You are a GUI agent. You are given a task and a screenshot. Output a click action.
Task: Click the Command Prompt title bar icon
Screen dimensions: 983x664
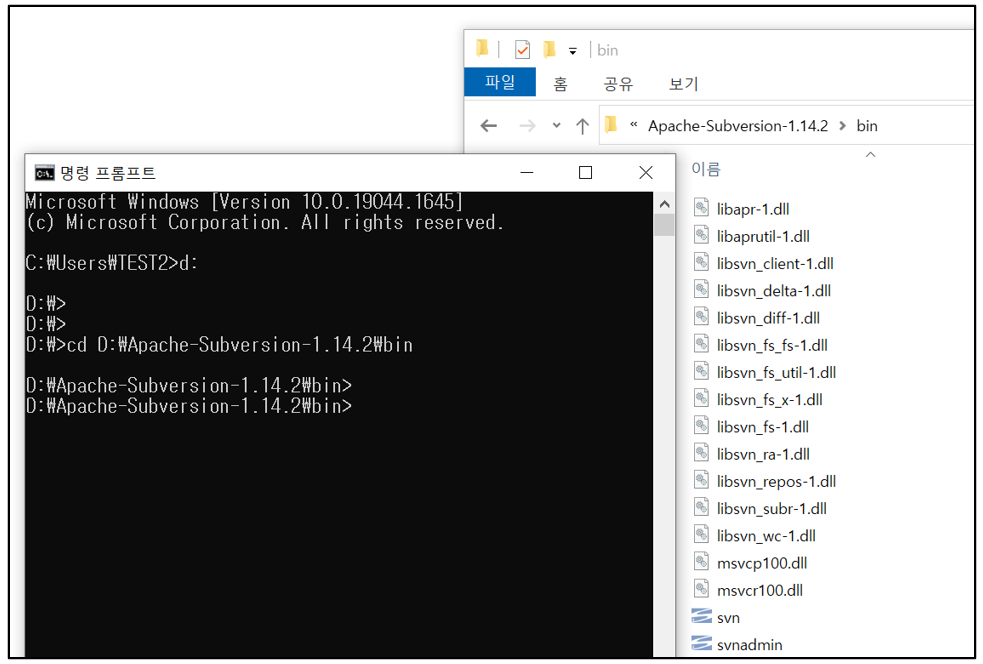[x=45, y=172]
